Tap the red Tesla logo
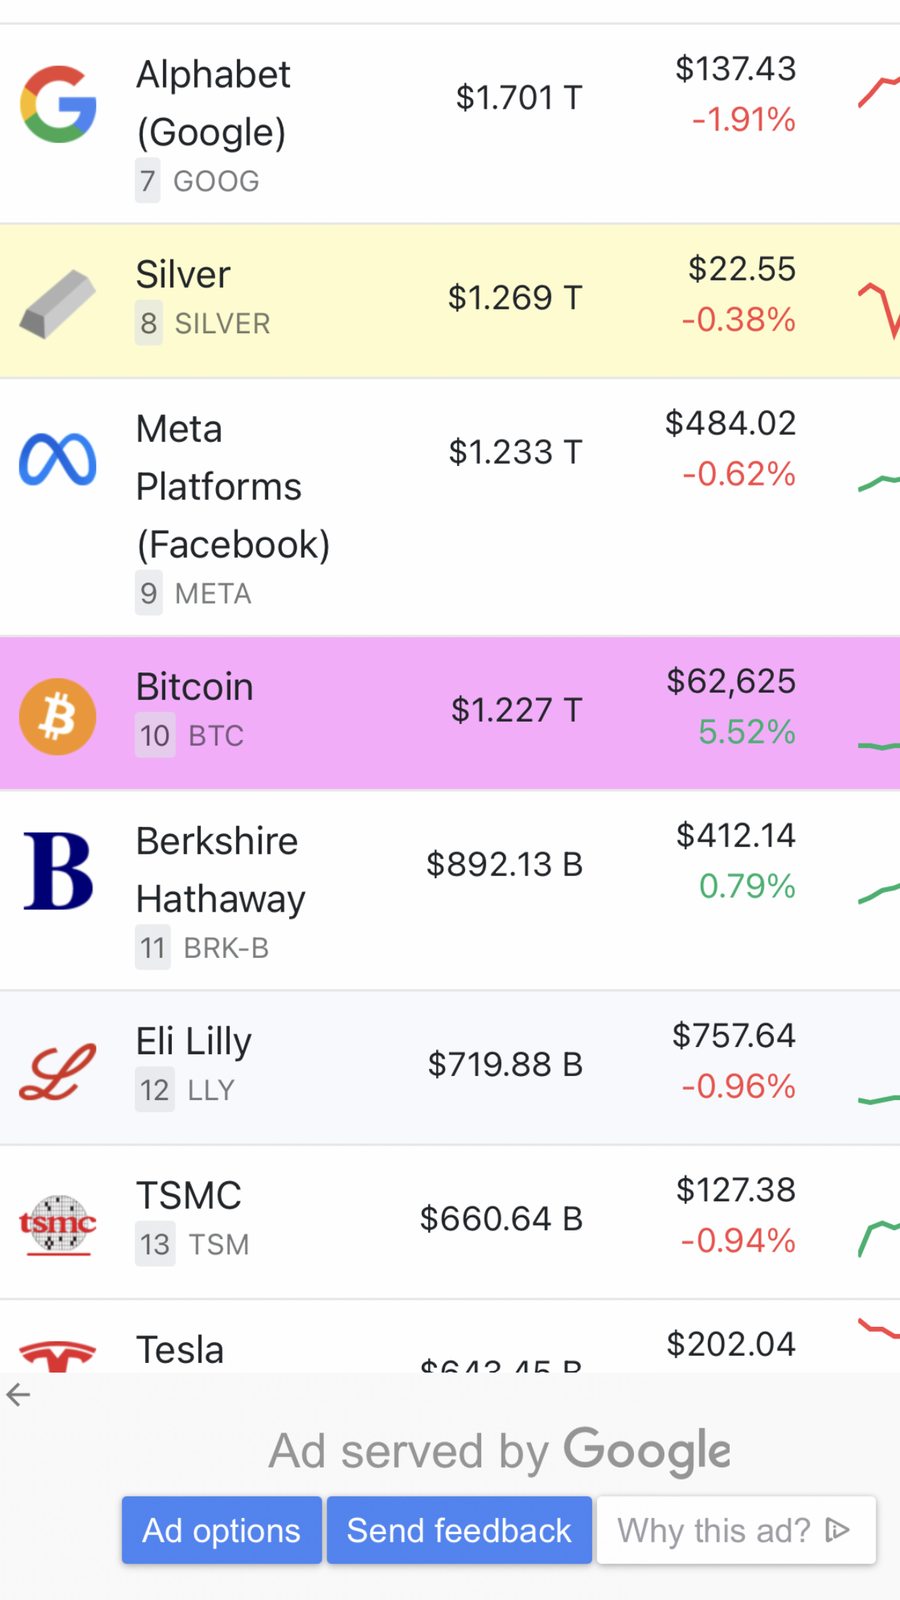Screen dimensions: 900x1600 click(x=58, y=1356)
